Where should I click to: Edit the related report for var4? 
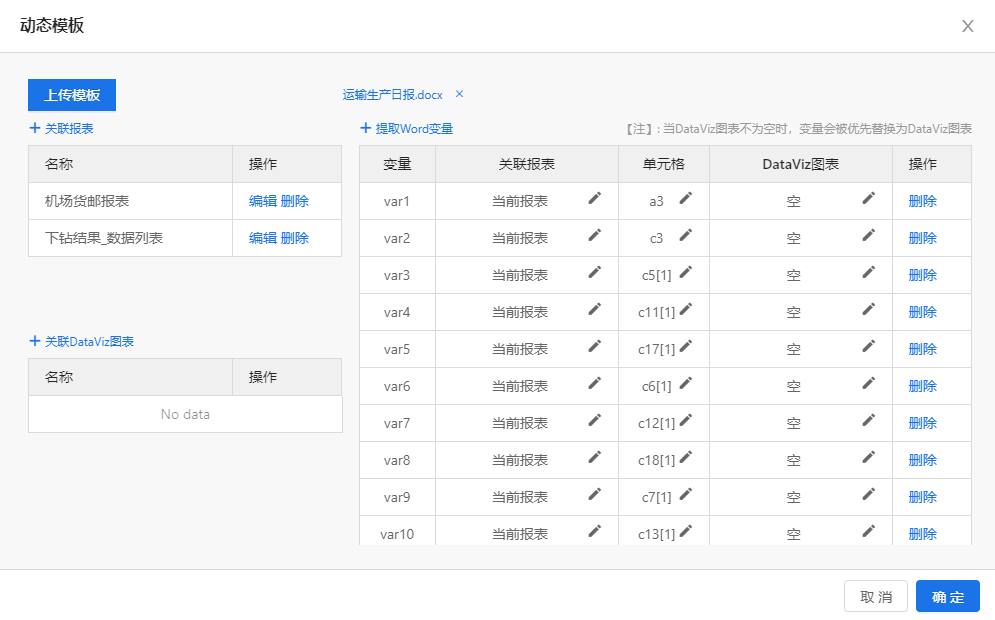pos(595,309)
